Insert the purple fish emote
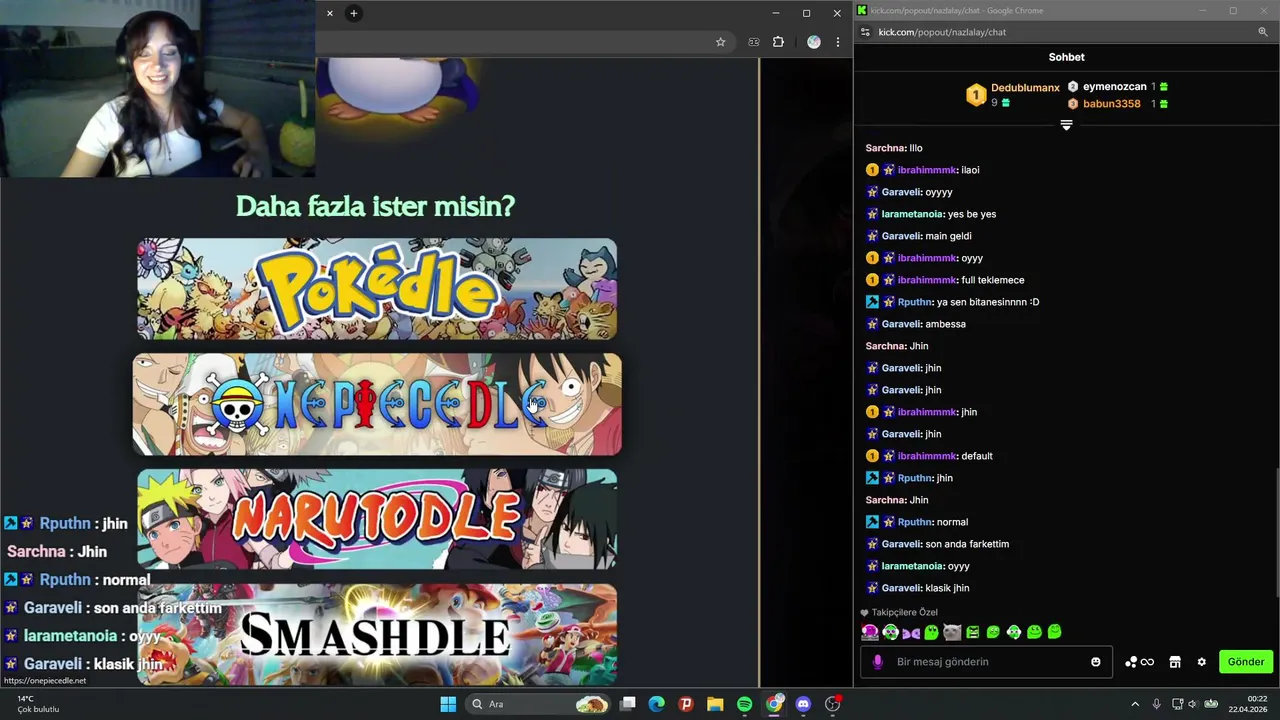This screenshot has width=1280, height=720. point(911,632)
